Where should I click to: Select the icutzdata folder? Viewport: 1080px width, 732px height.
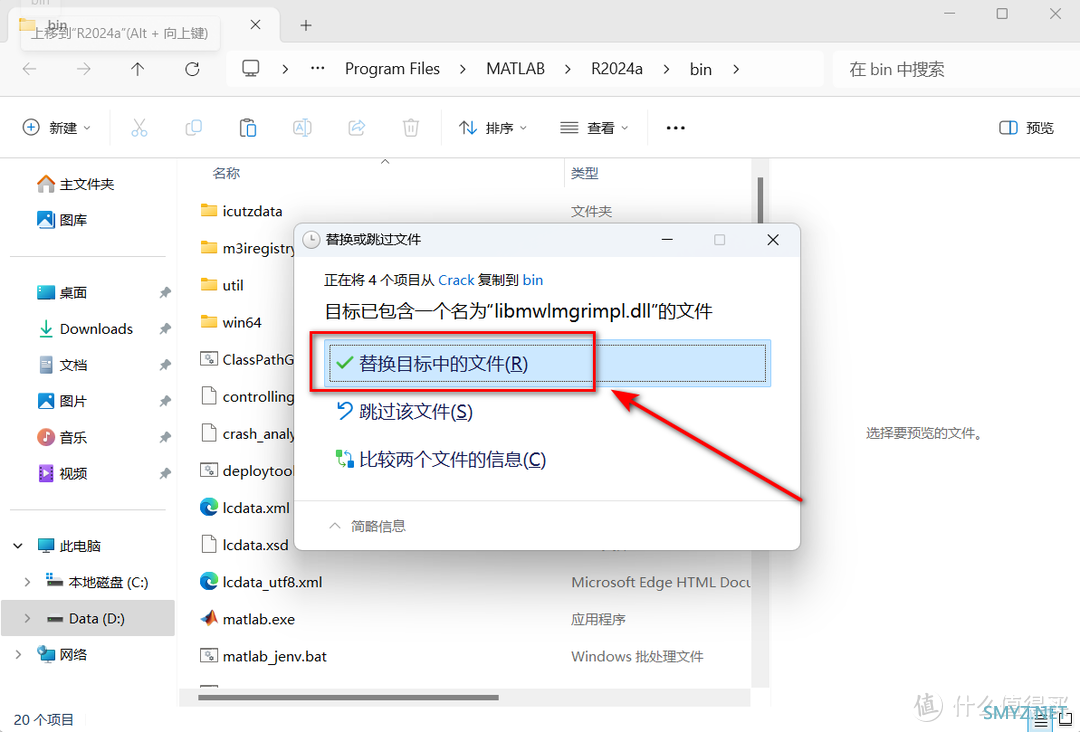click(241, 211)
